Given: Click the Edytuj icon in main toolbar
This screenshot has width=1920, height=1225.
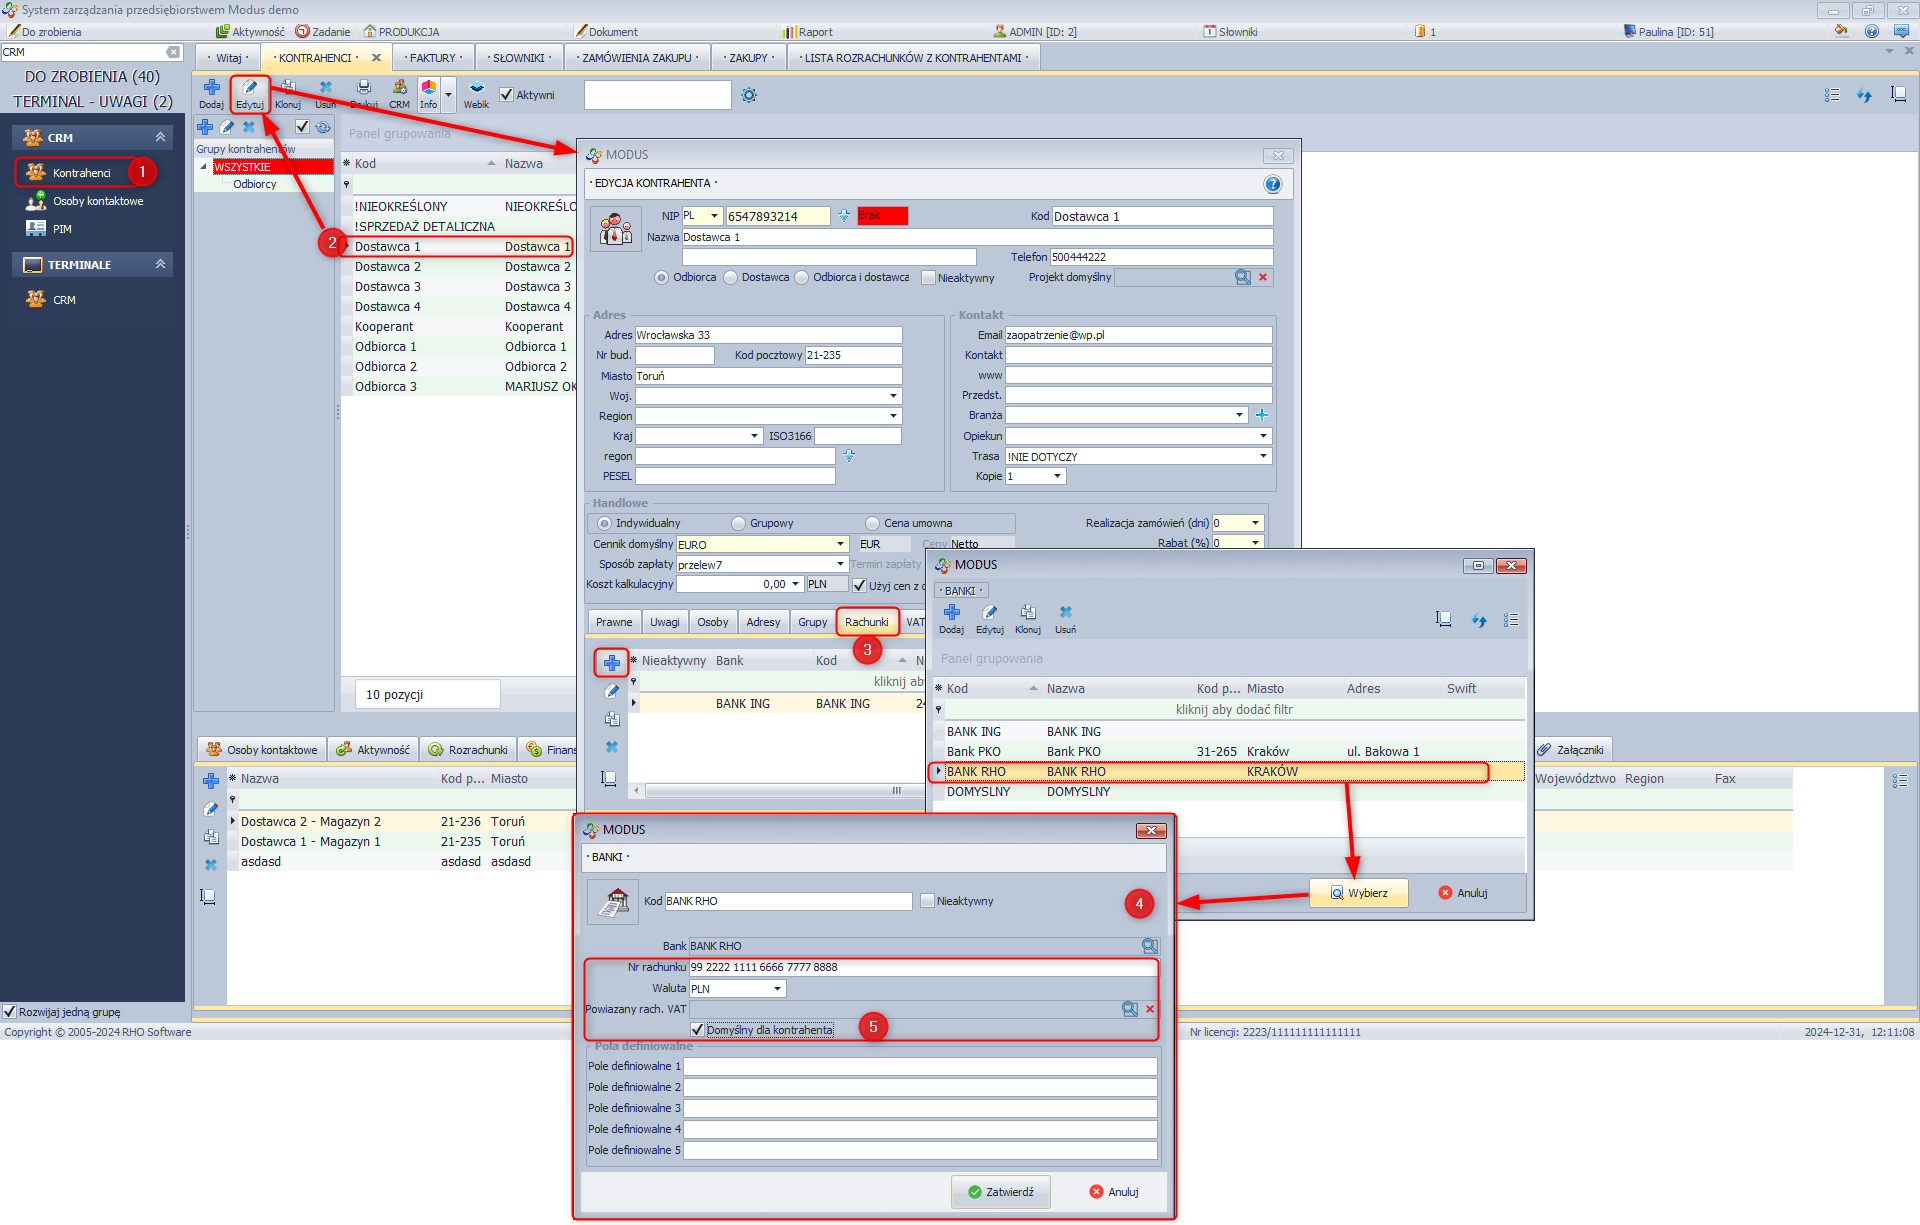Looking at the screenshot, I should (250, 90).
